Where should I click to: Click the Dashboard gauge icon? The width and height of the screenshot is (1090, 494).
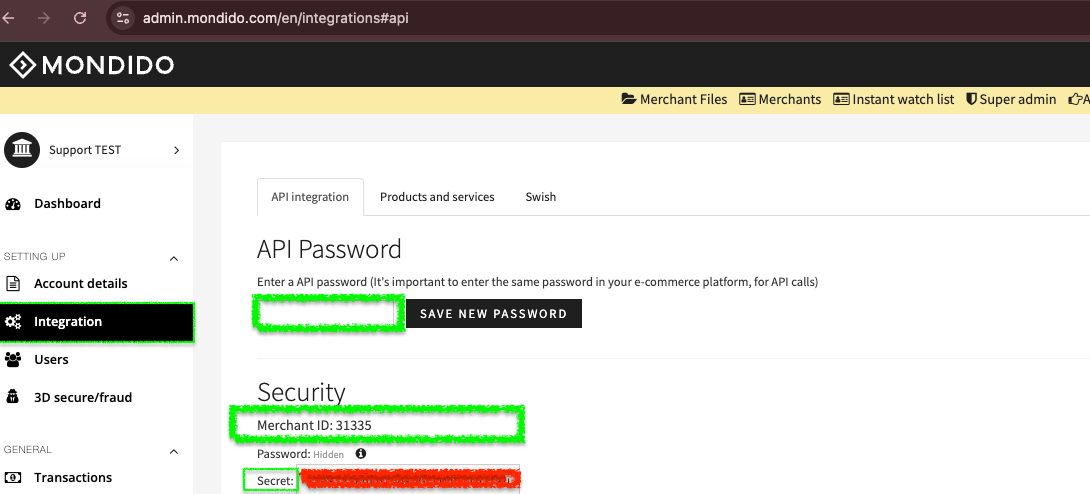tap(13, 204)
